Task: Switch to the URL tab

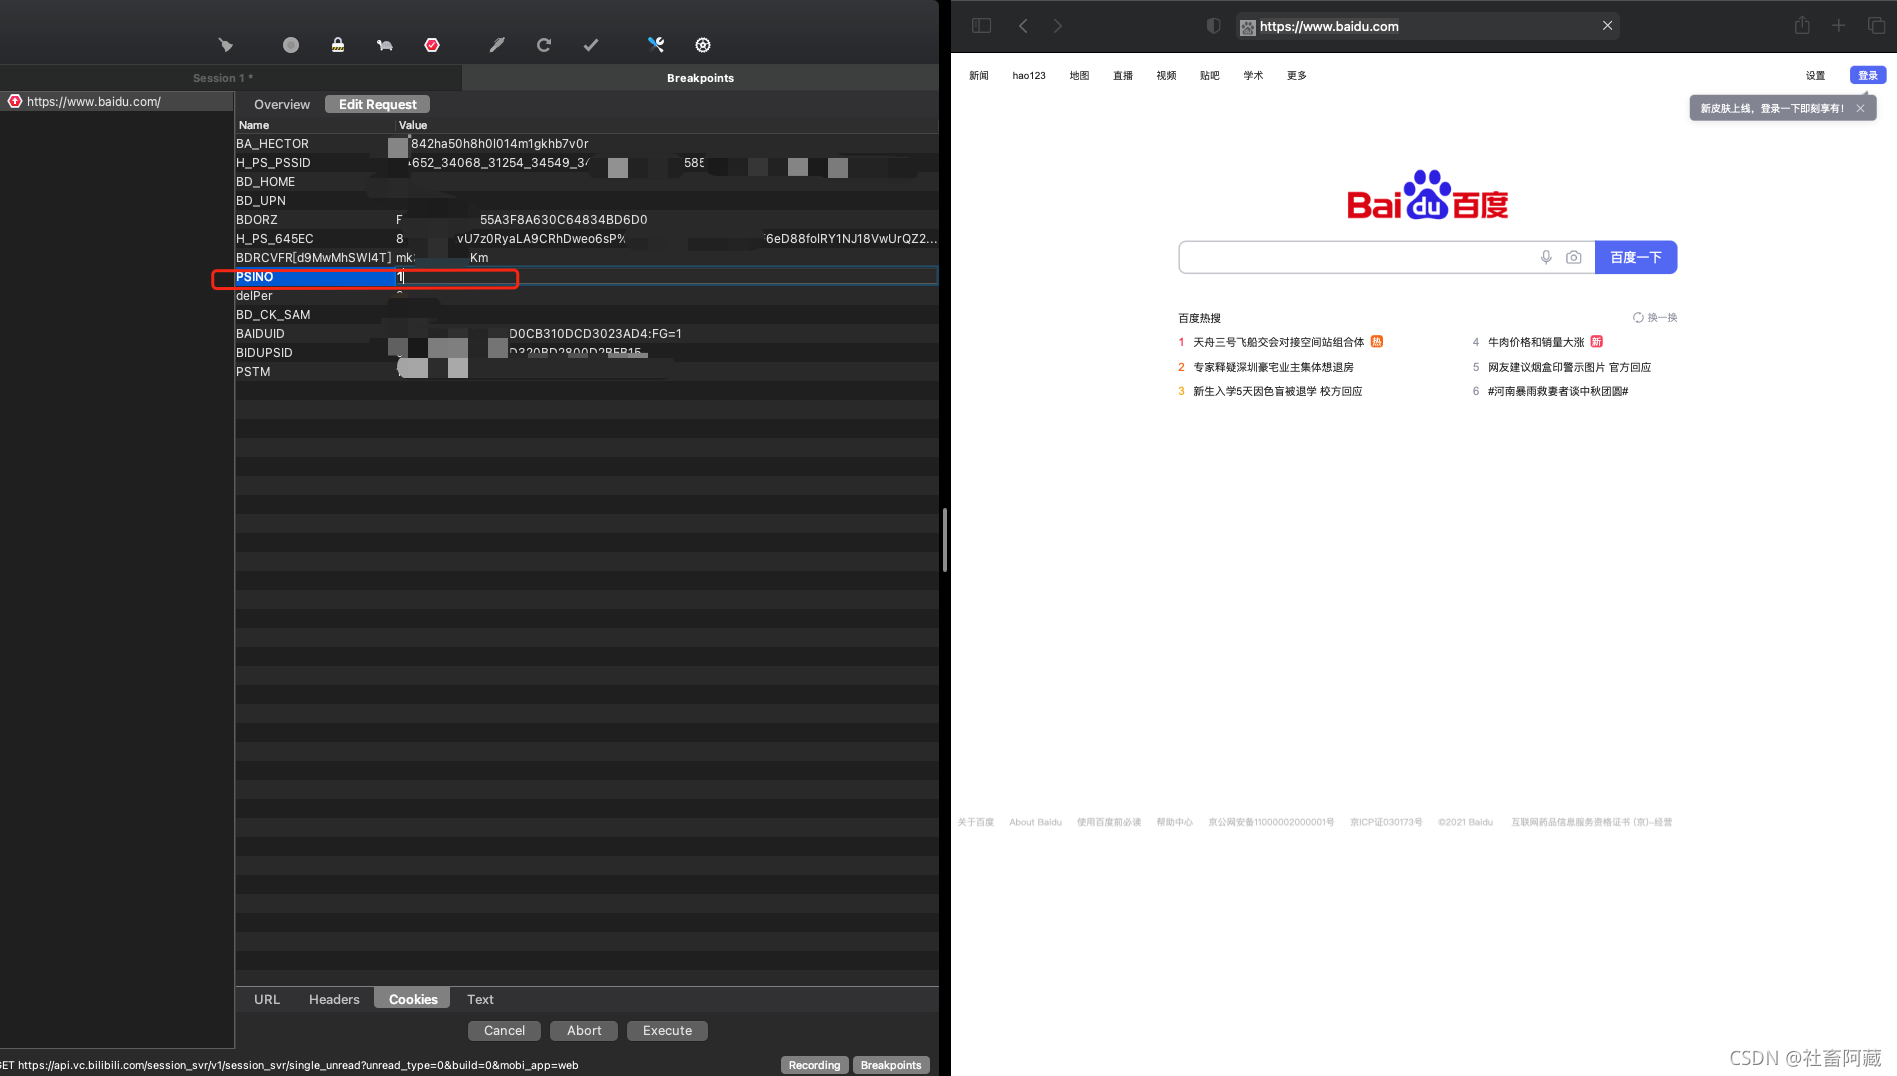Action: 267,999
